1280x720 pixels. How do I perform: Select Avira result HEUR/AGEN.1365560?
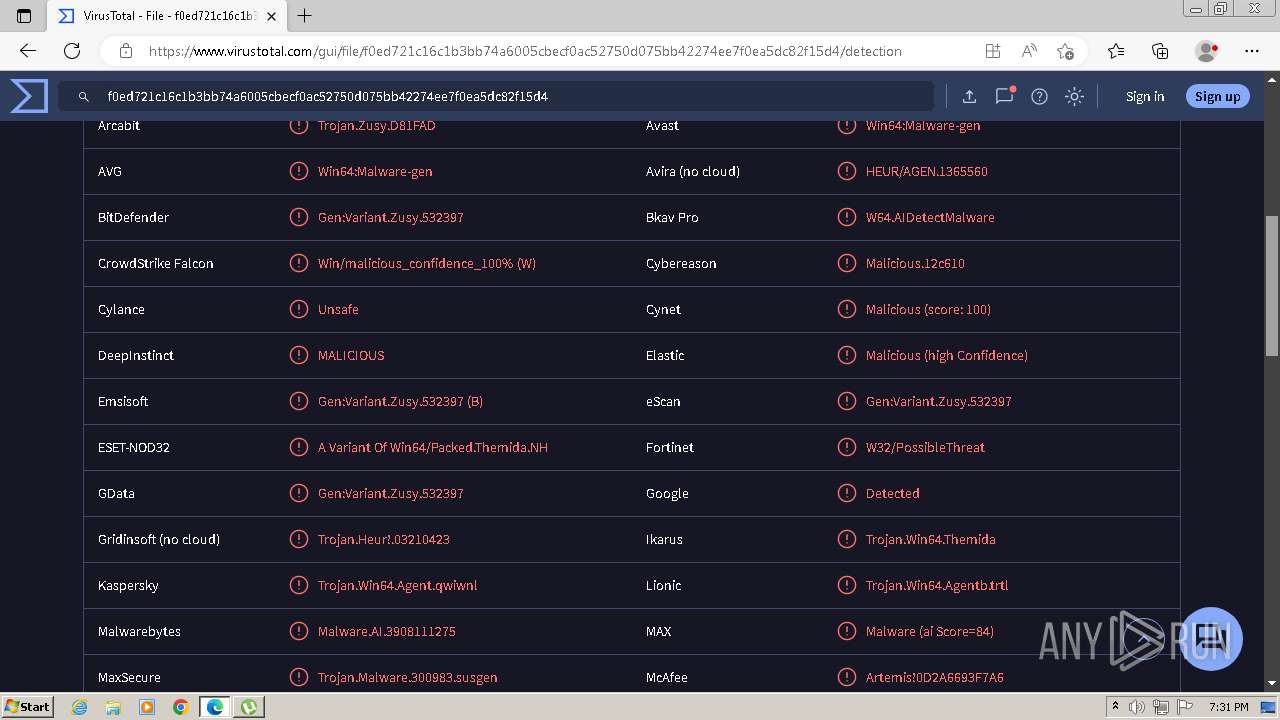pyautogui.click(x=927, y=171)
